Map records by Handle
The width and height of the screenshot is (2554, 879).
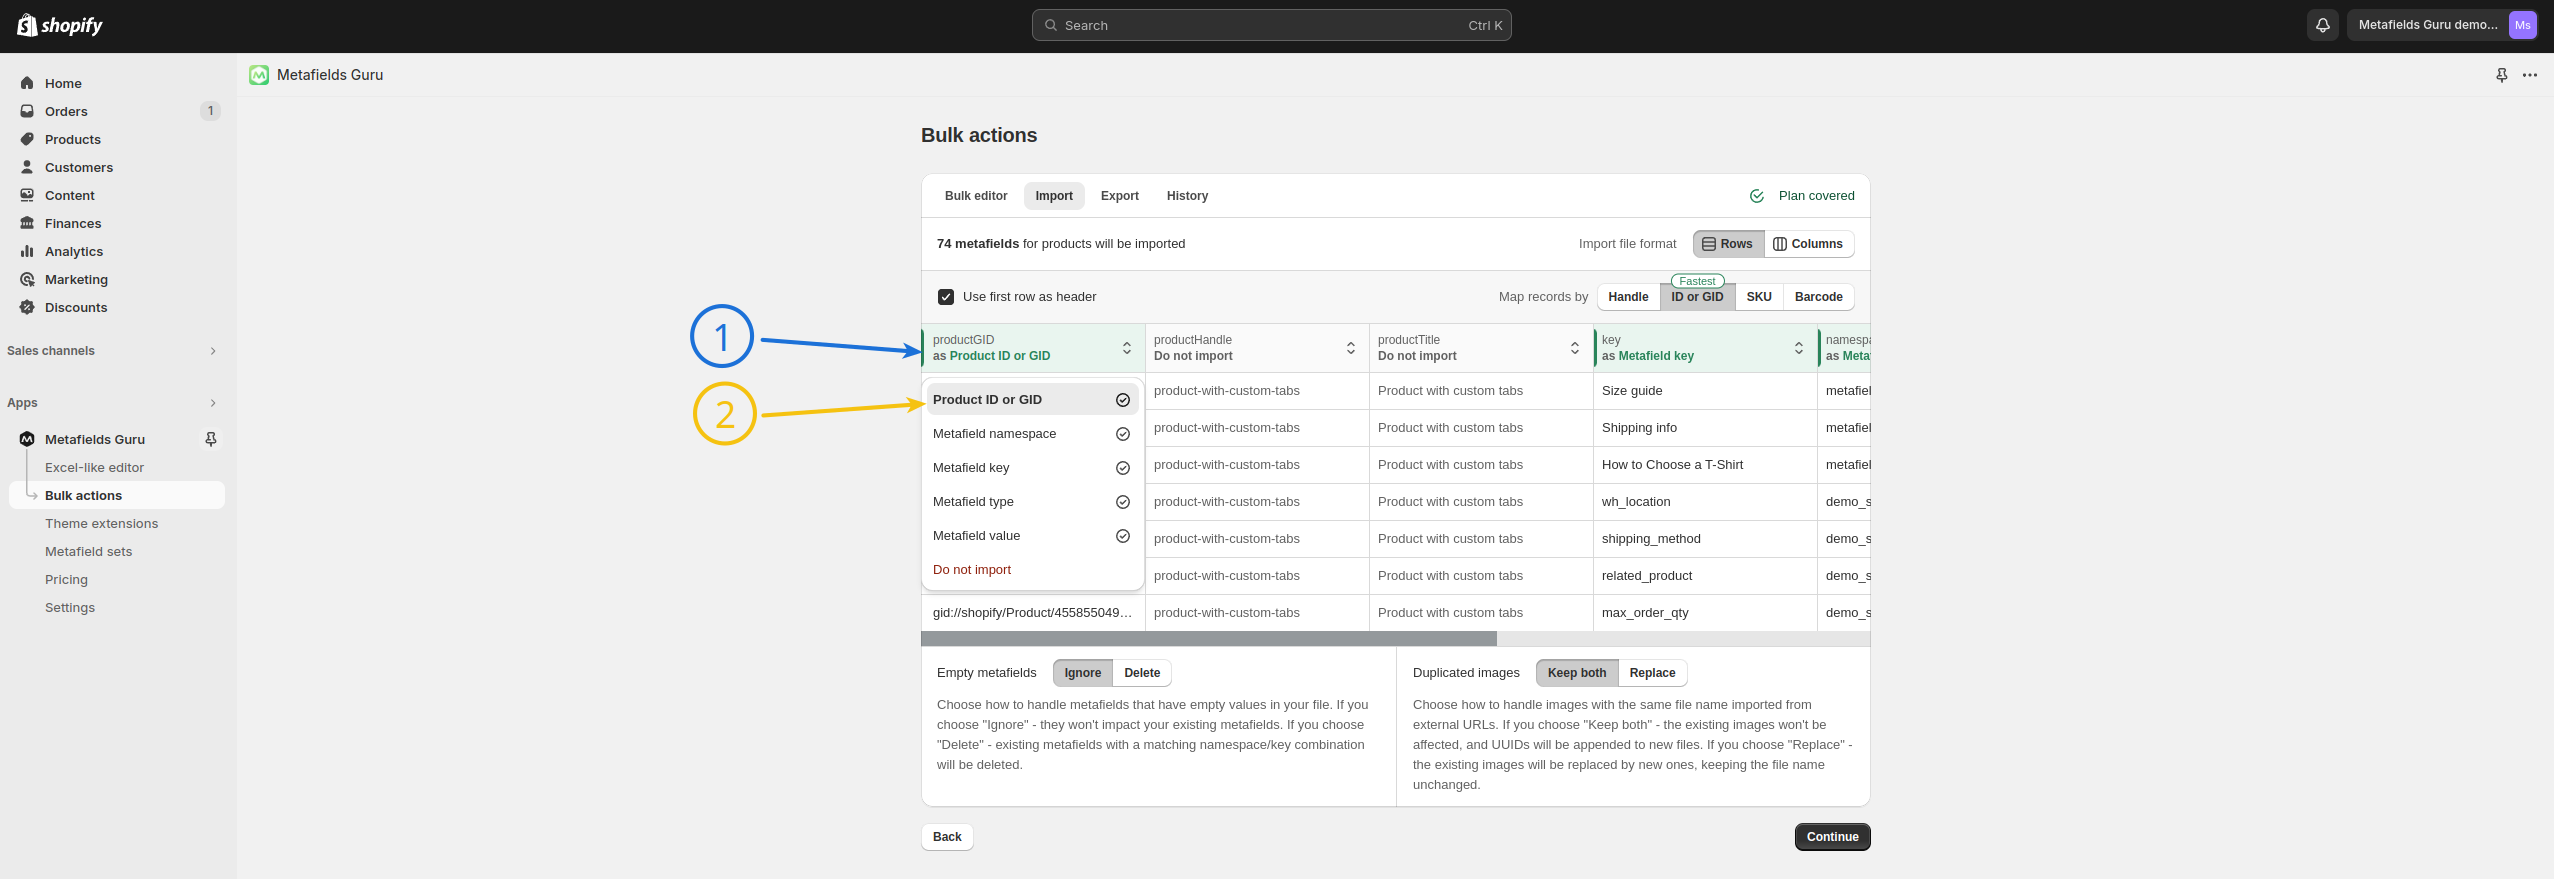tap(1628, 297)
